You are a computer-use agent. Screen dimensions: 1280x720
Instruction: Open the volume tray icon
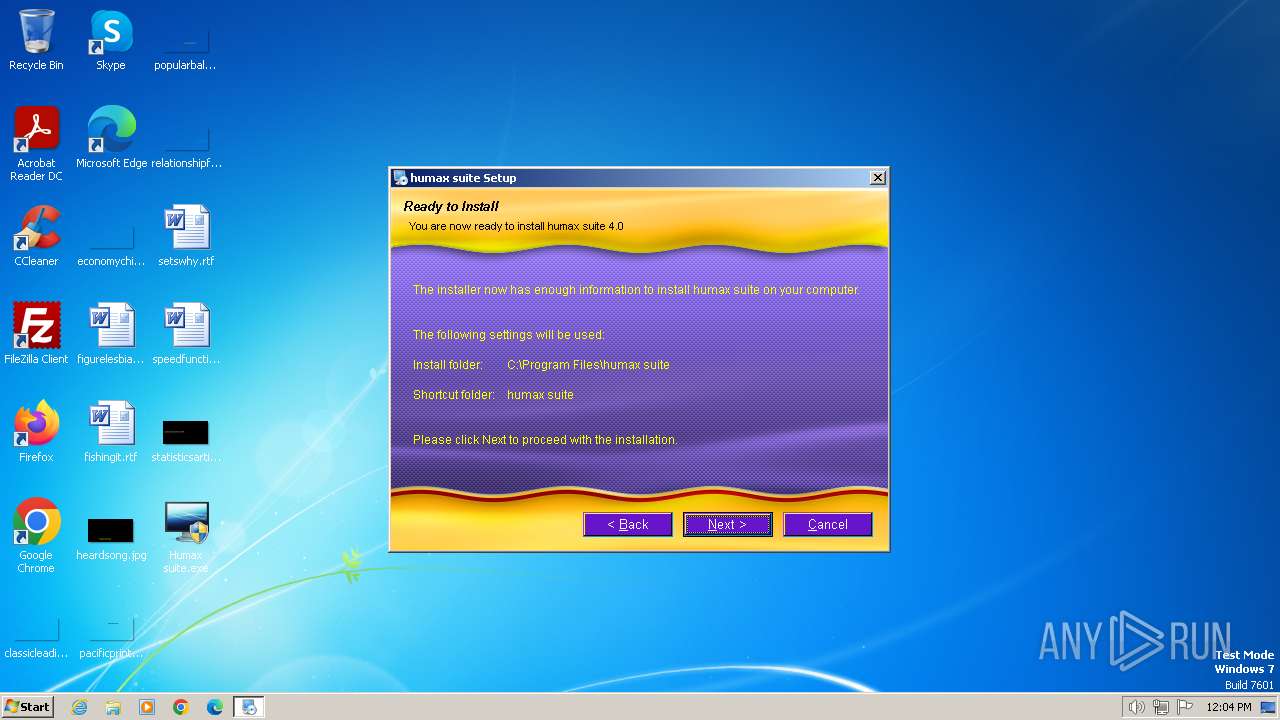(1136, 707)
